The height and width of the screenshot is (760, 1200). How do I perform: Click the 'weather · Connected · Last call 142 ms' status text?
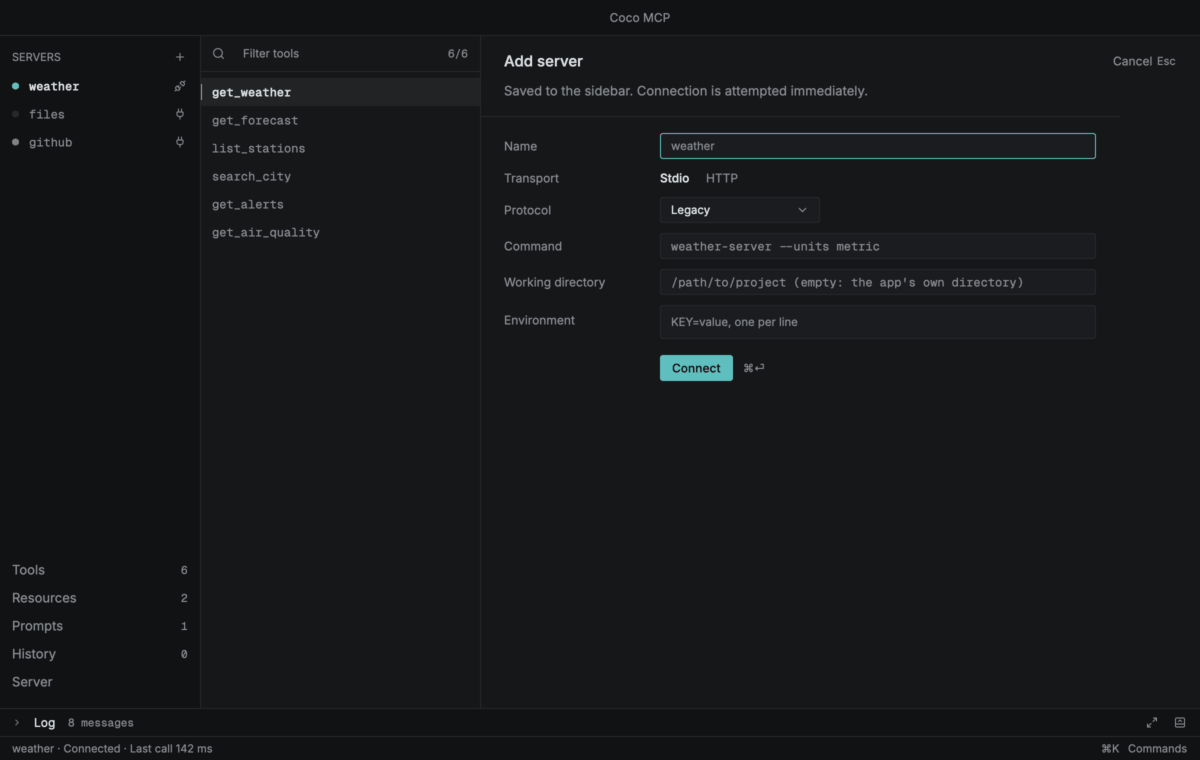[x=112, y=748]
